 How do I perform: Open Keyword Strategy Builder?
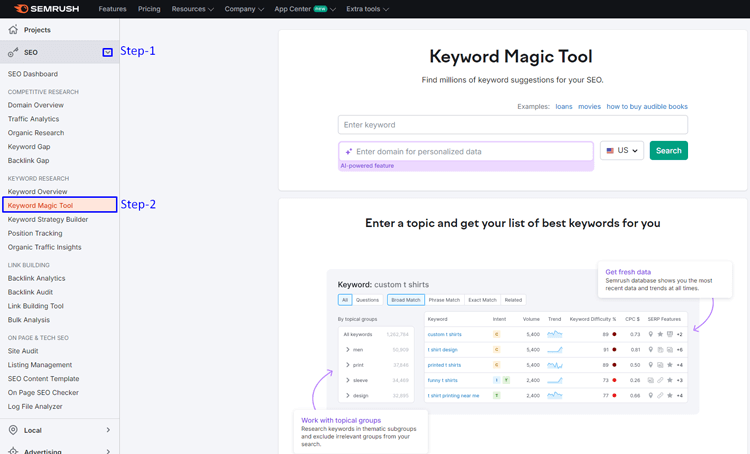[48, 220]
